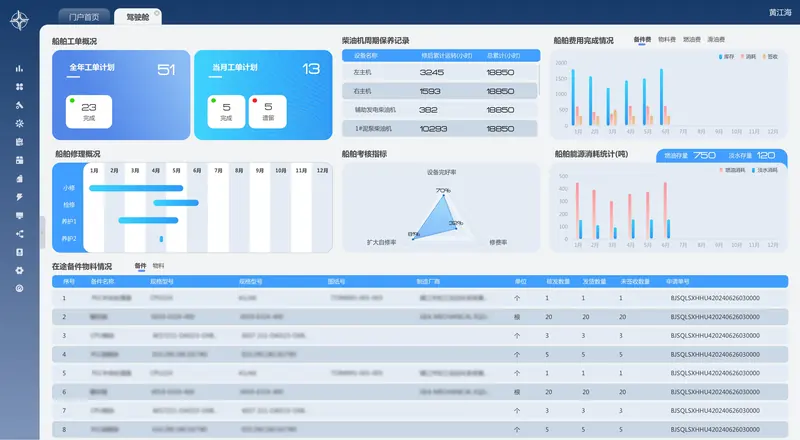Viewport: 800px width, 440px height.
Task: Switch to the 物料 in-transit tab
Action: pyautogui.click(x=159, y=266)
